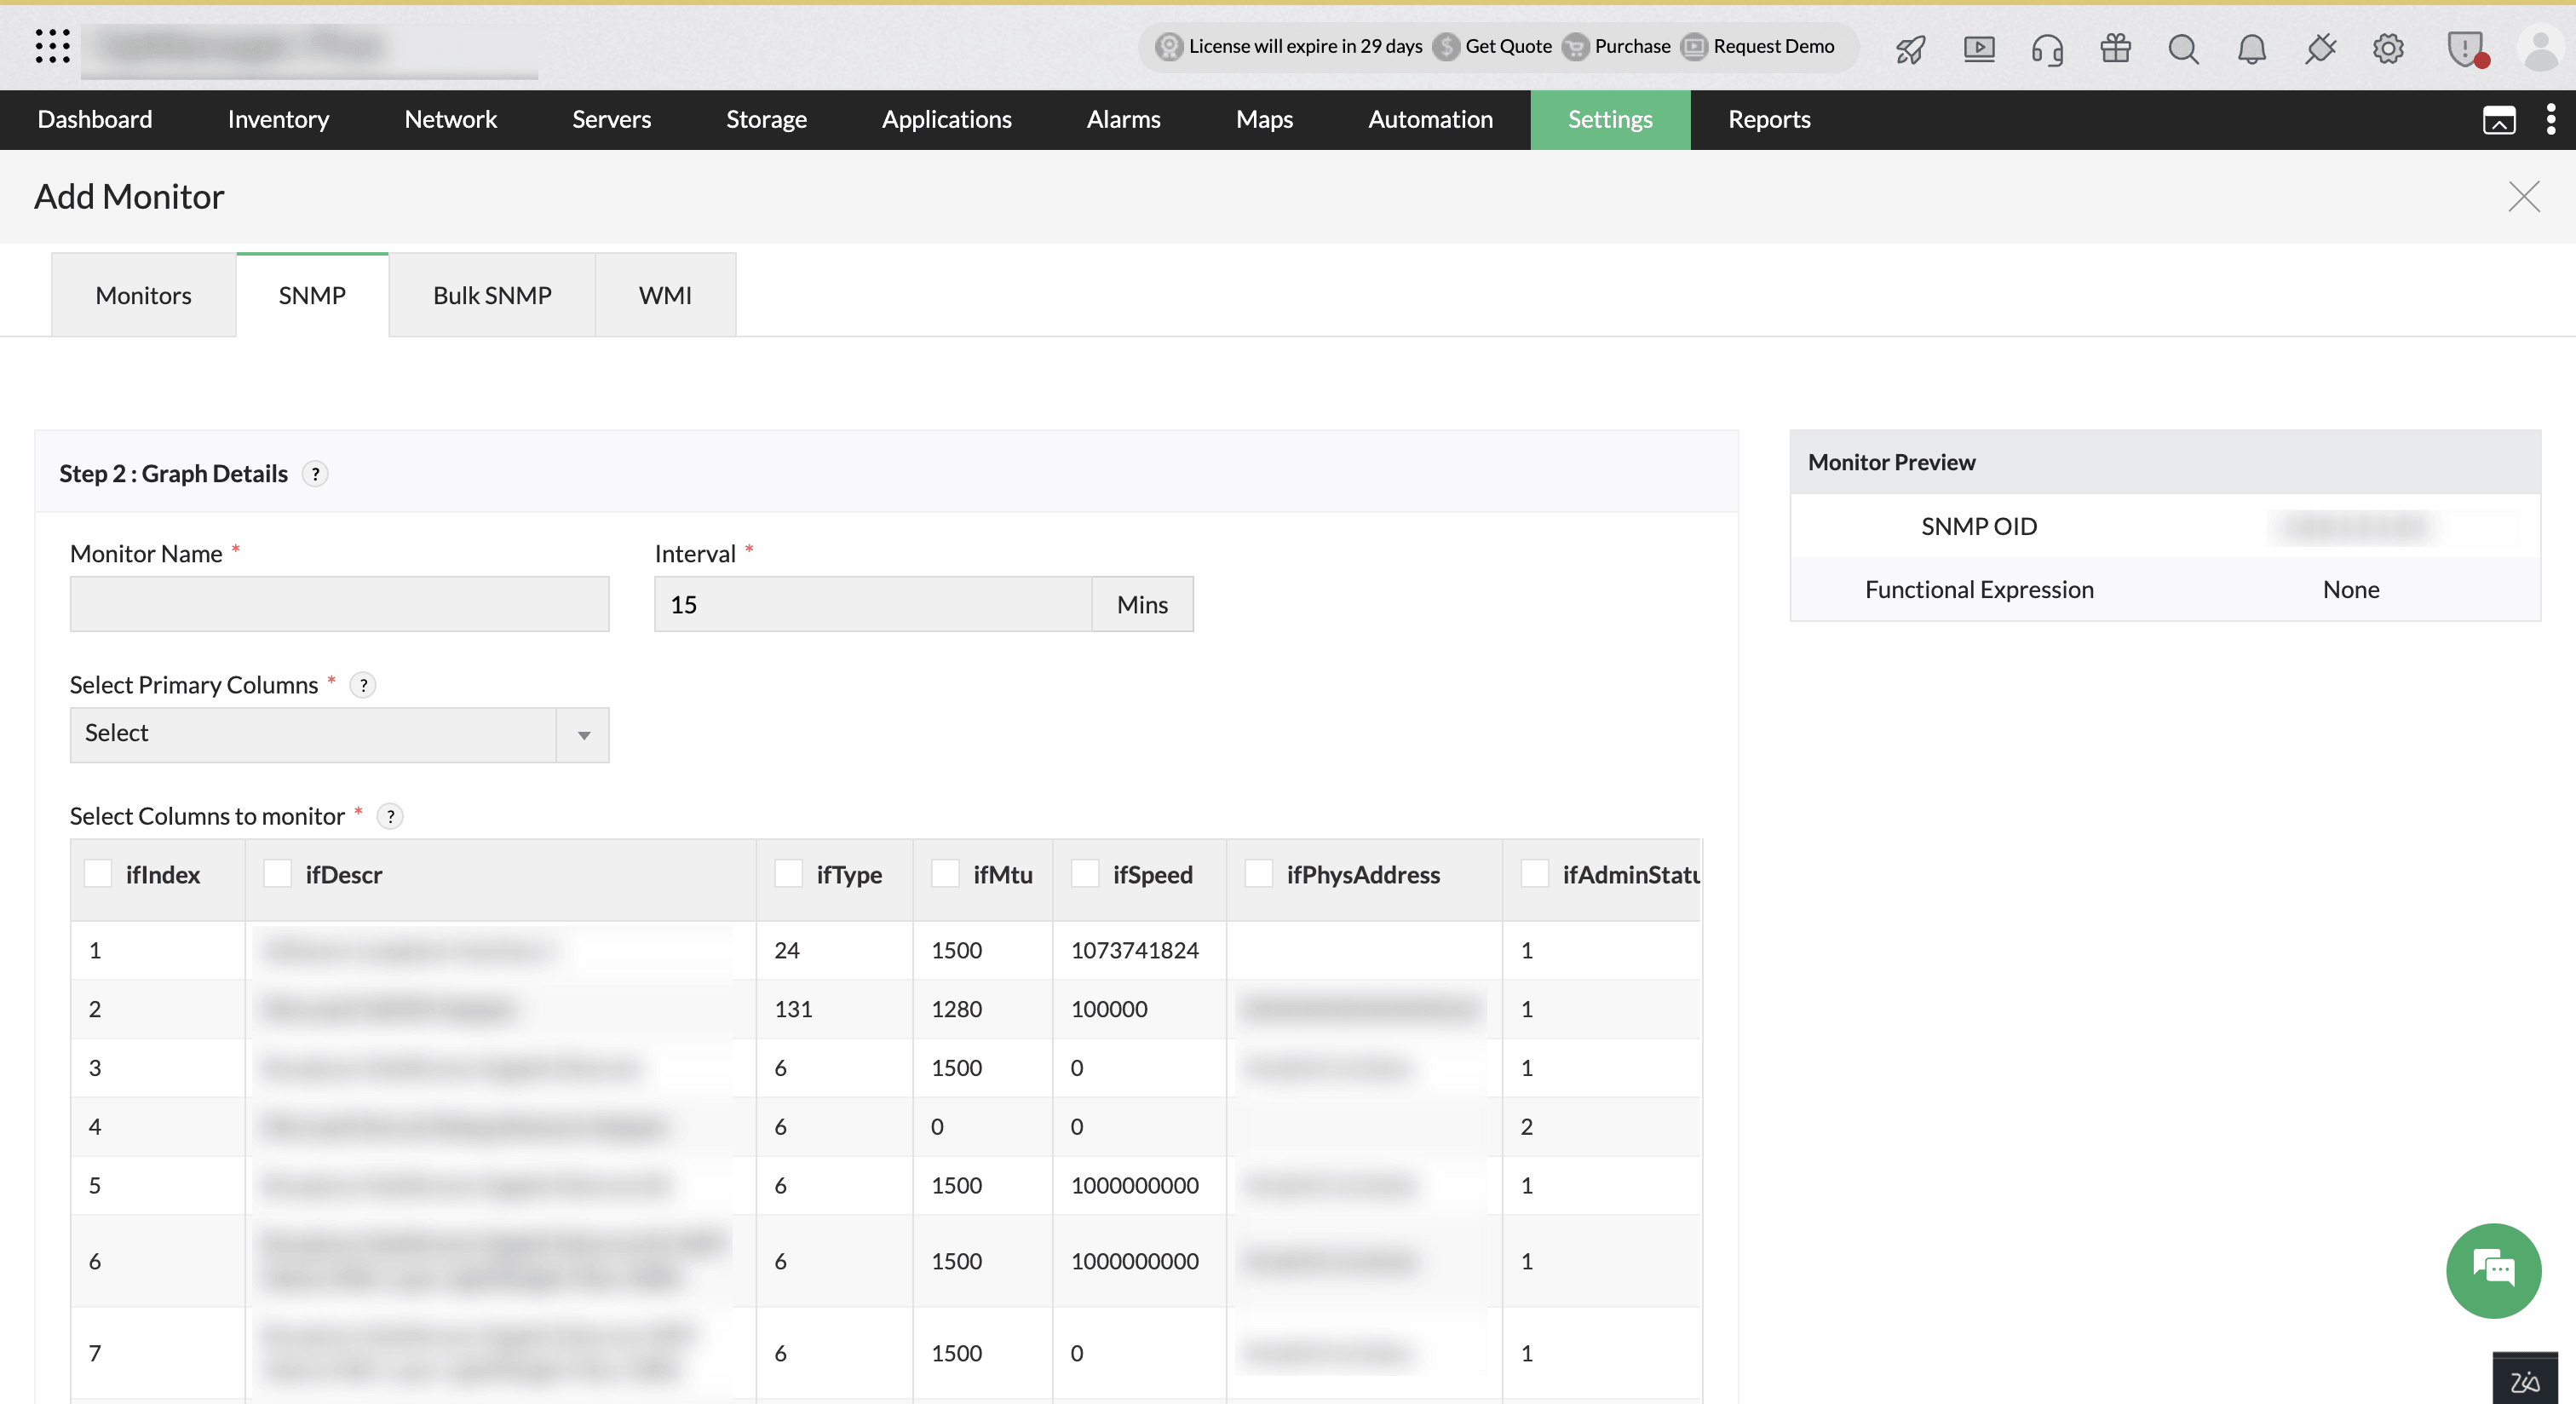Open the Applications menu
Viewport: 2576px width, 1404px height.
click(x=946, y=119)
